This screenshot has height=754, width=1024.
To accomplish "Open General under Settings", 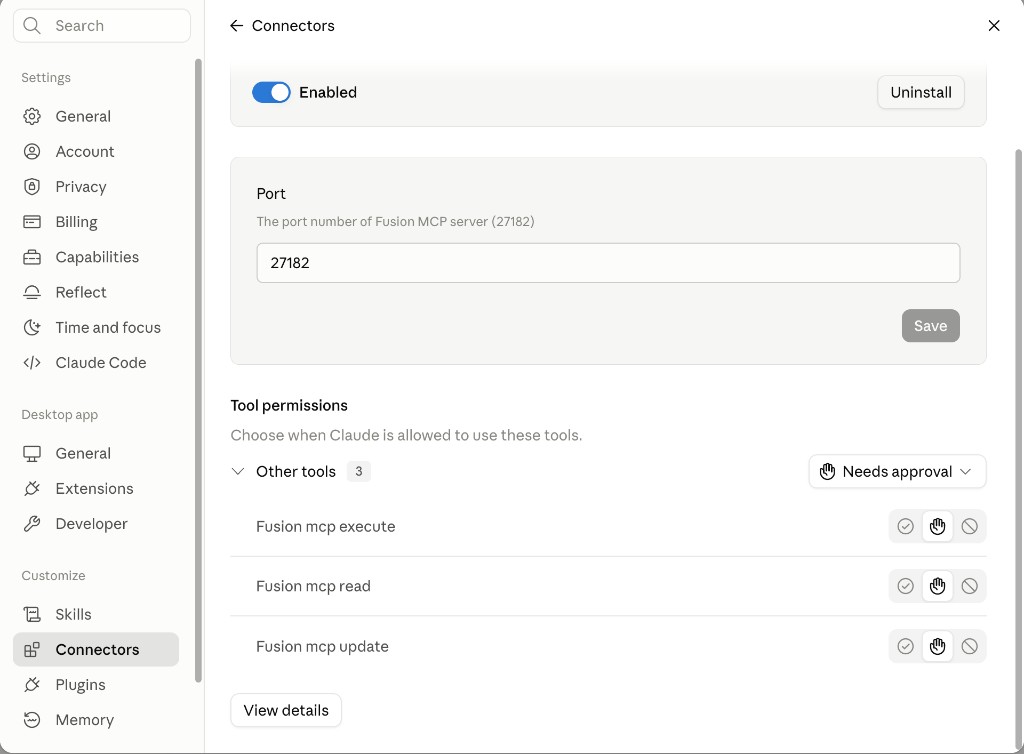I will 95,116.
